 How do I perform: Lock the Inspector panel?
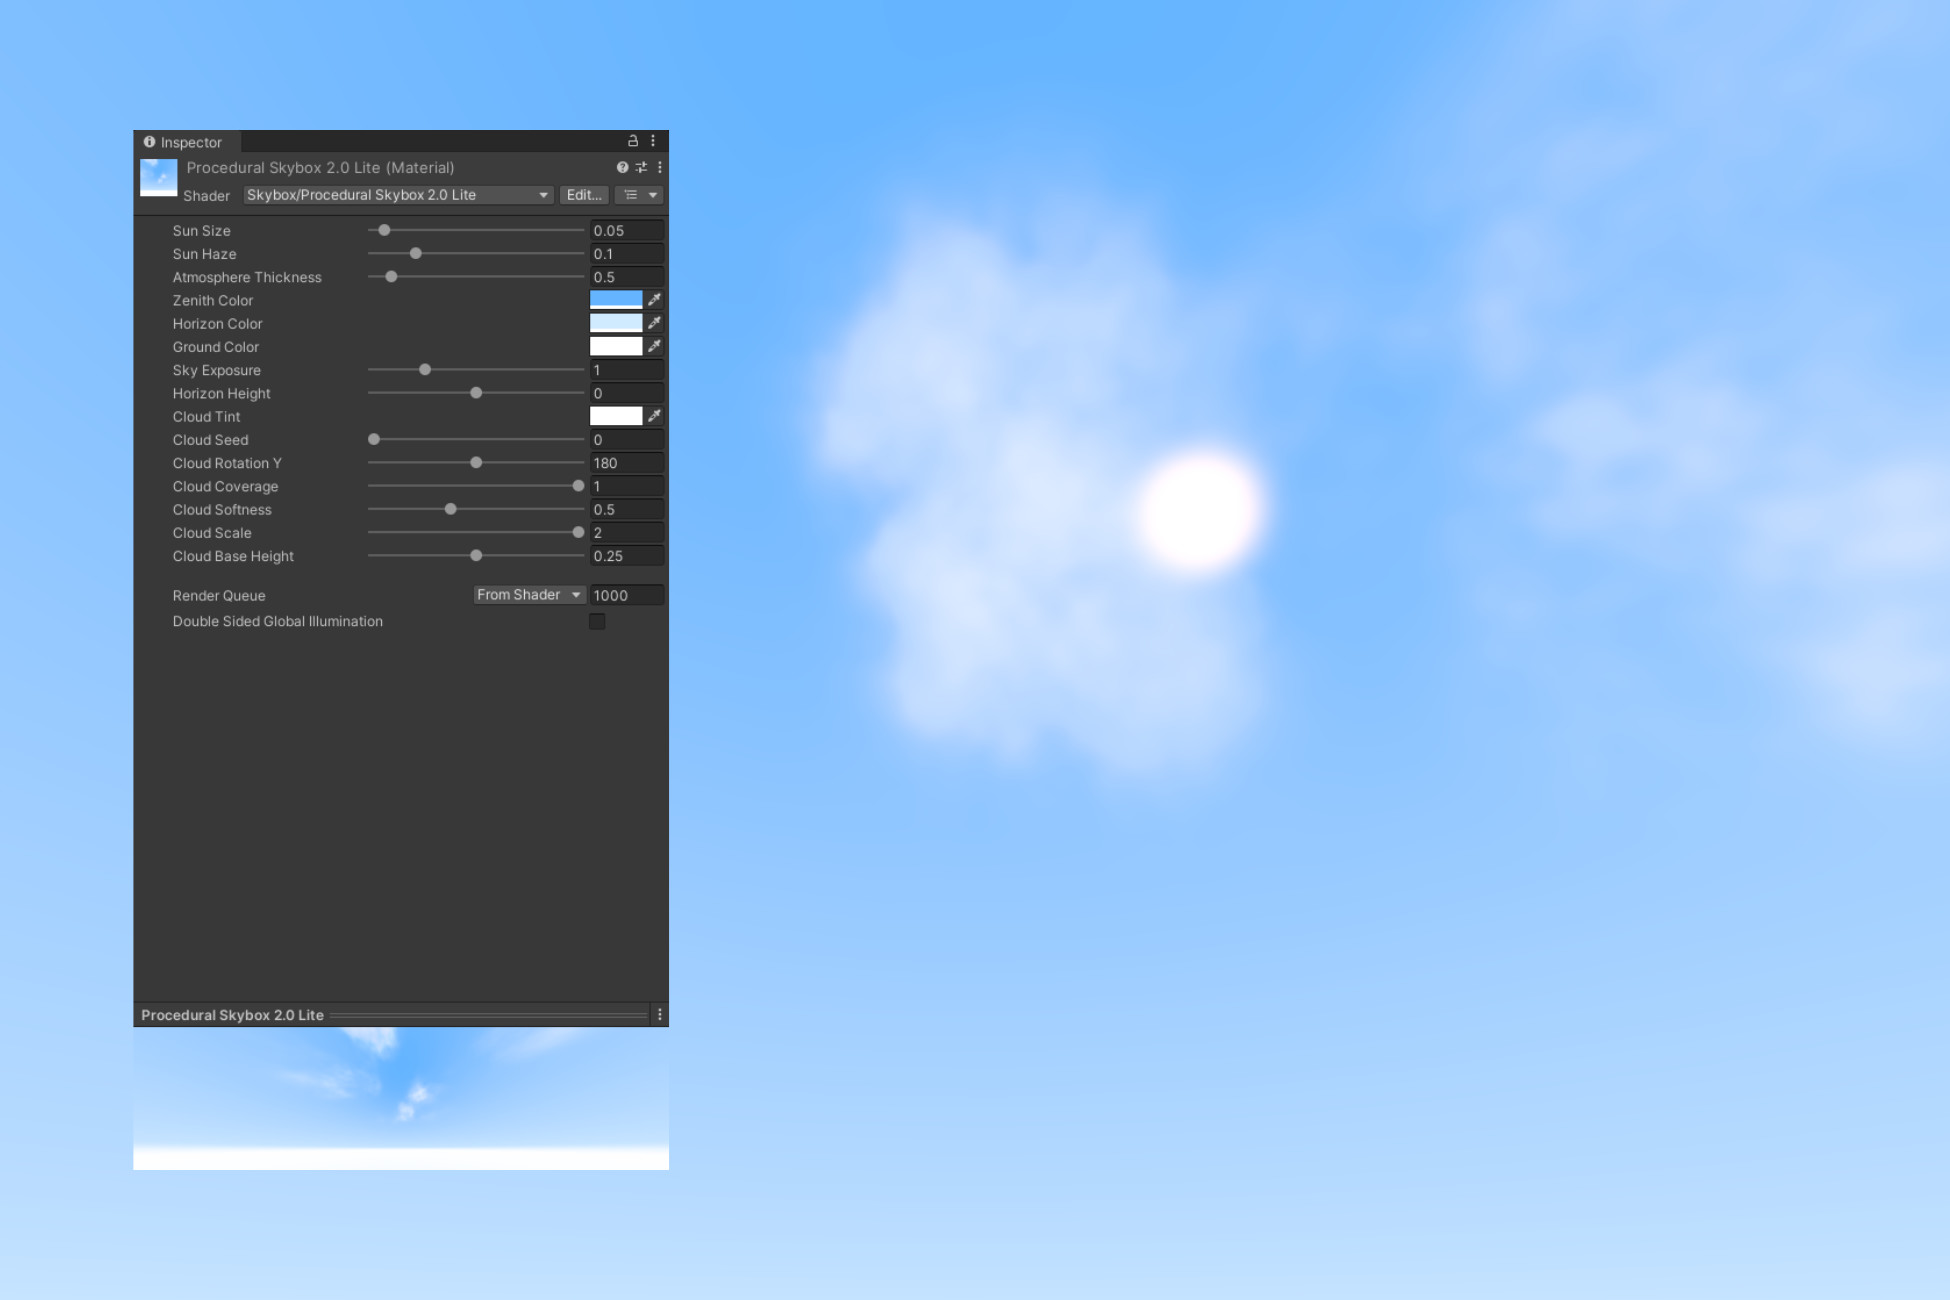click(632, 142)
